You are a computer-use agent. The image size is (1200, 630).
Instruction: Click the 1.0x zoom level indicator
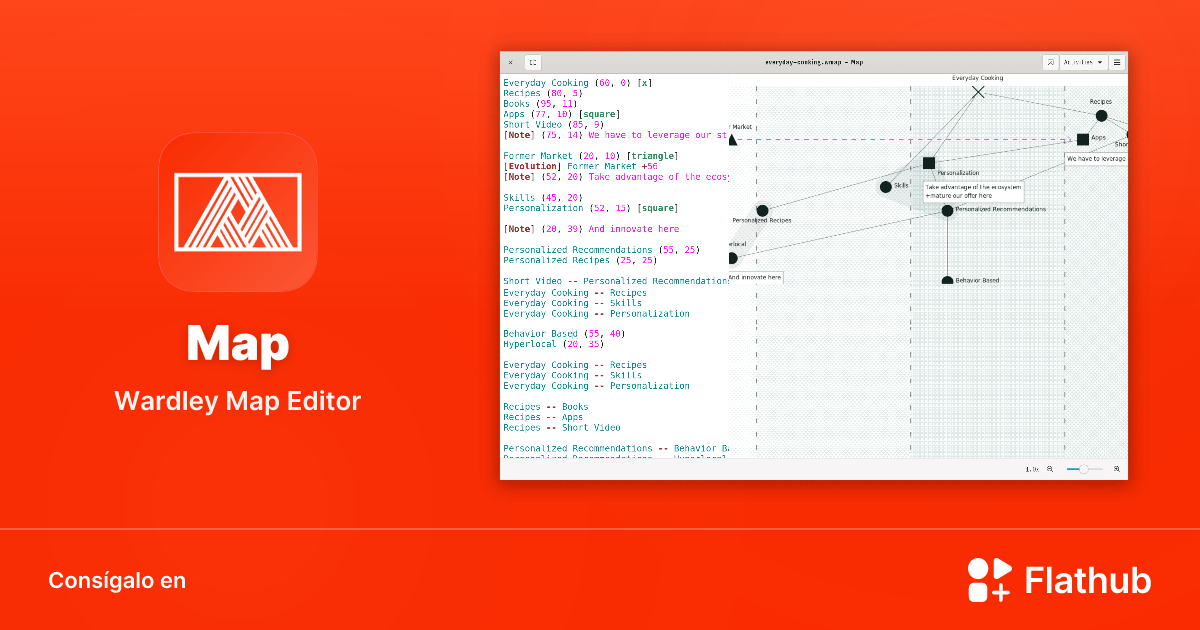[x=1033, y=468]
